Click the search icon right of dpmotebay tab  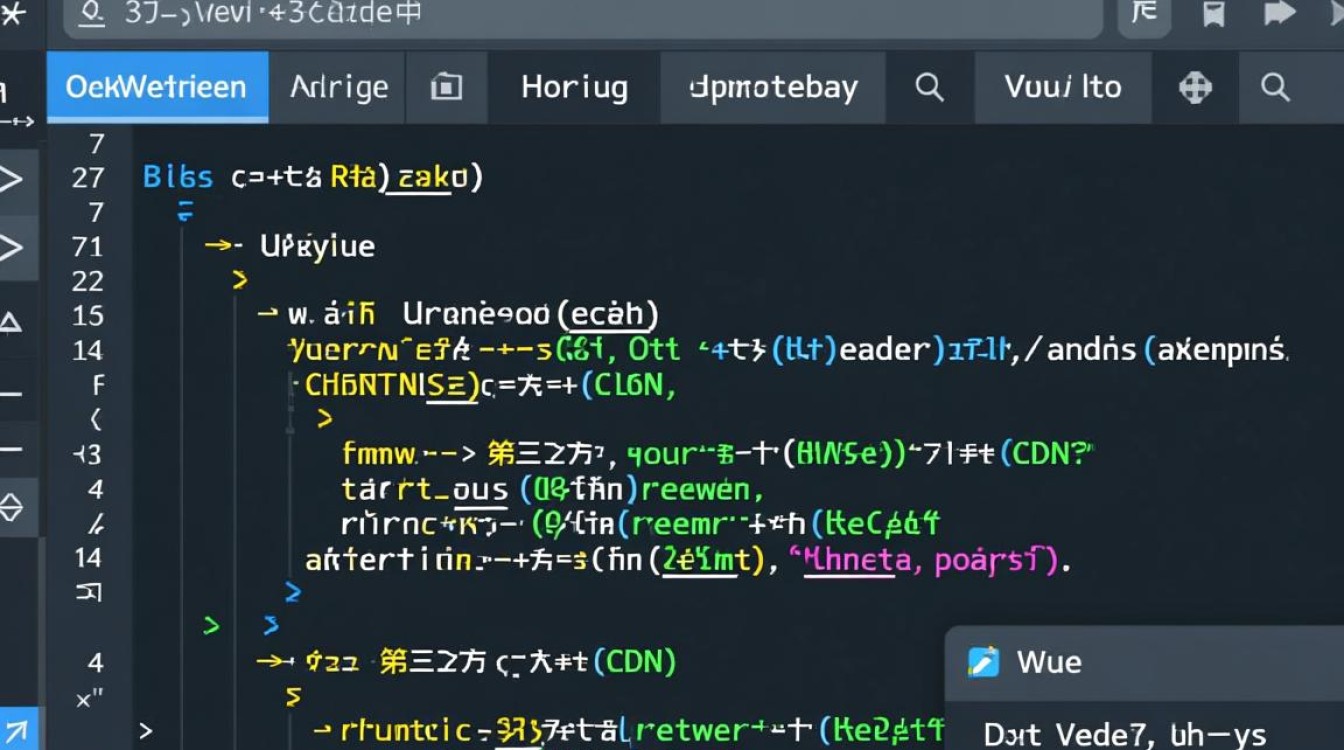pos(929,88)
